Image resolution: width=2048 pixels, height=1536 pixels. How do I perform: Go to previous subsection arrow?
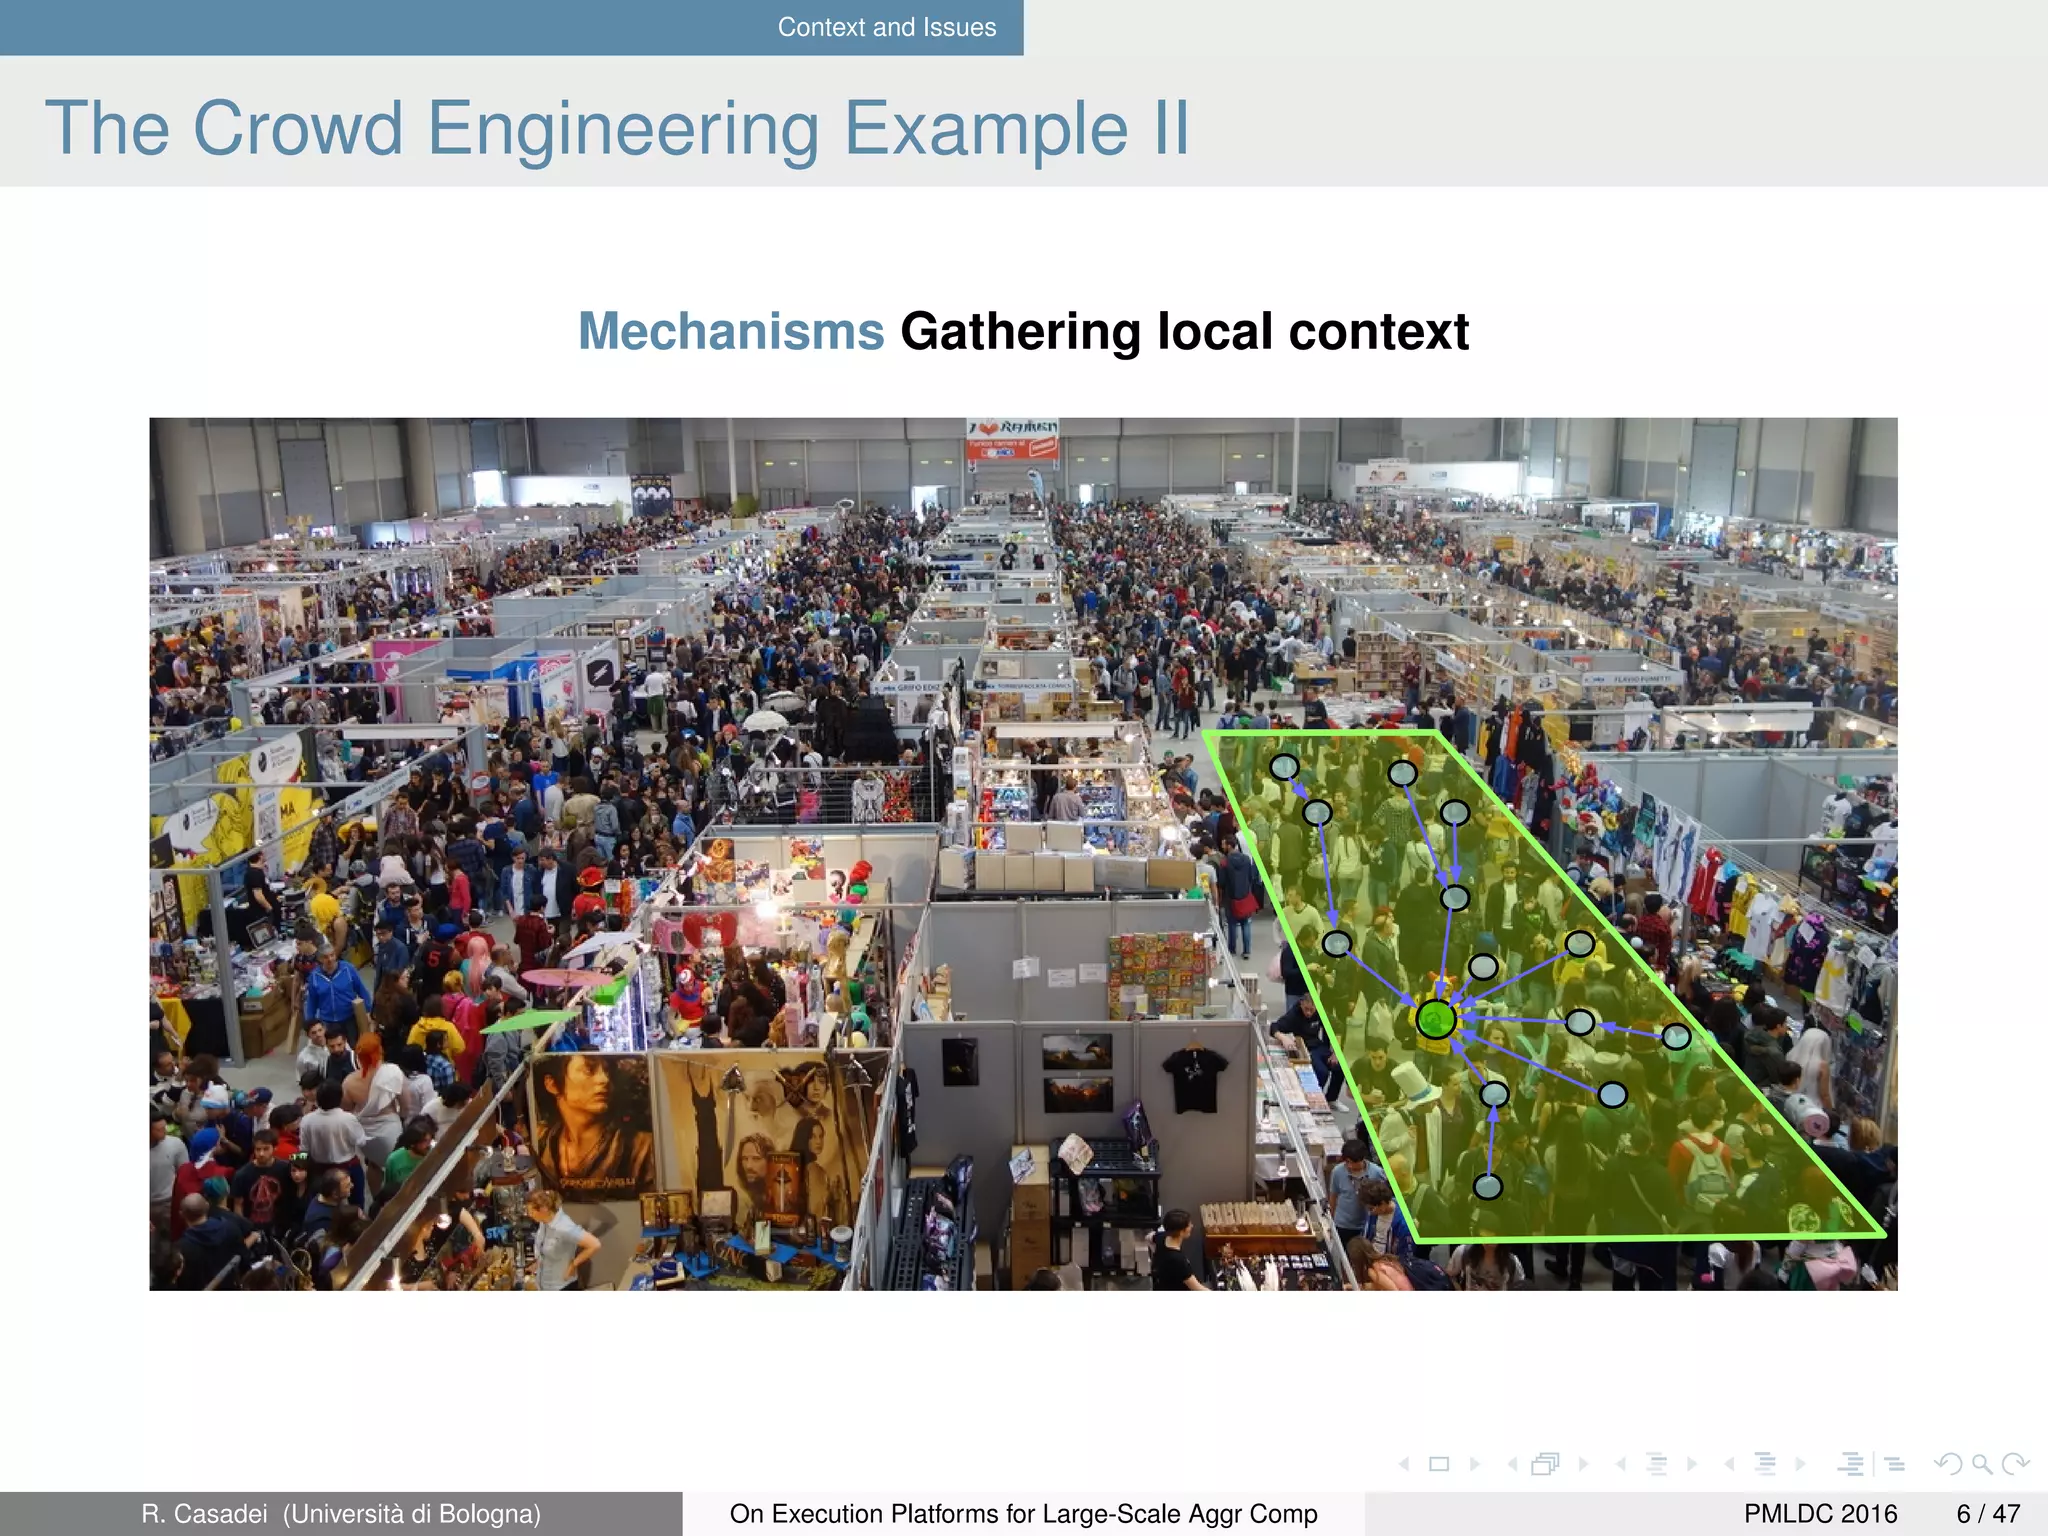pyautogui.click(x=1621, y=1464)
